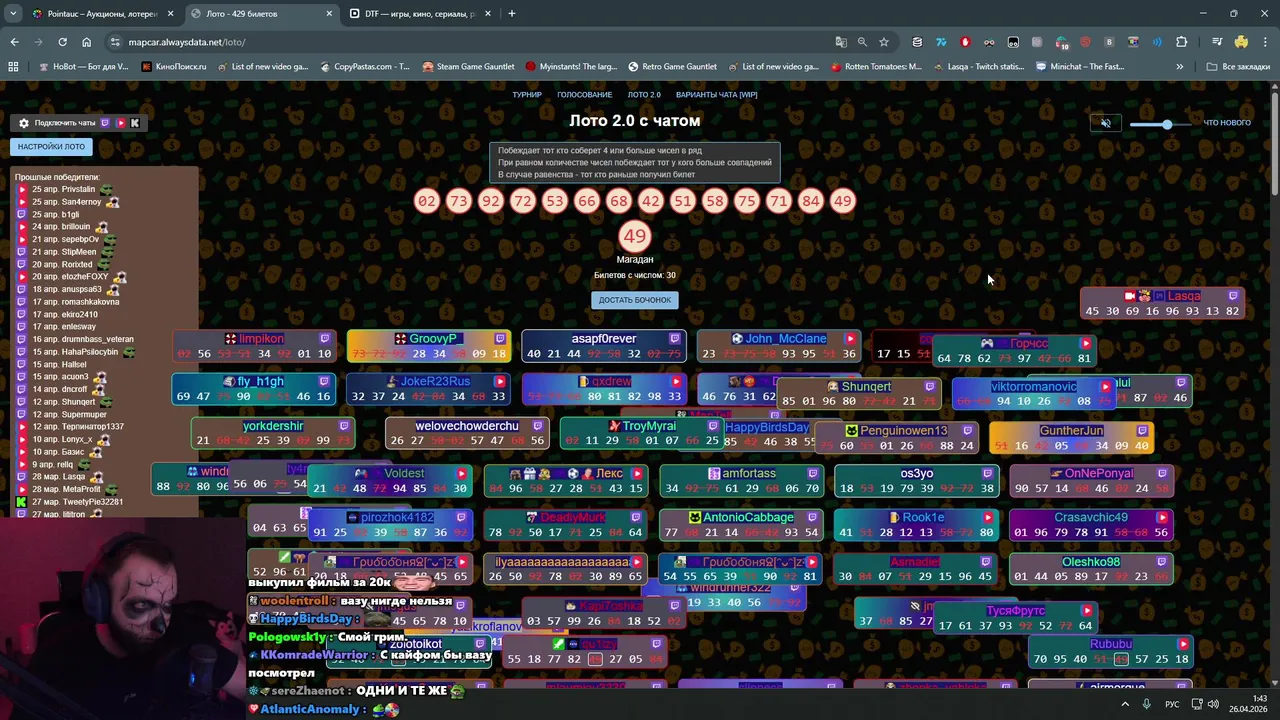Click YouTube icon on Voldest ticket

pyautogui.click(x=462, y=473)
